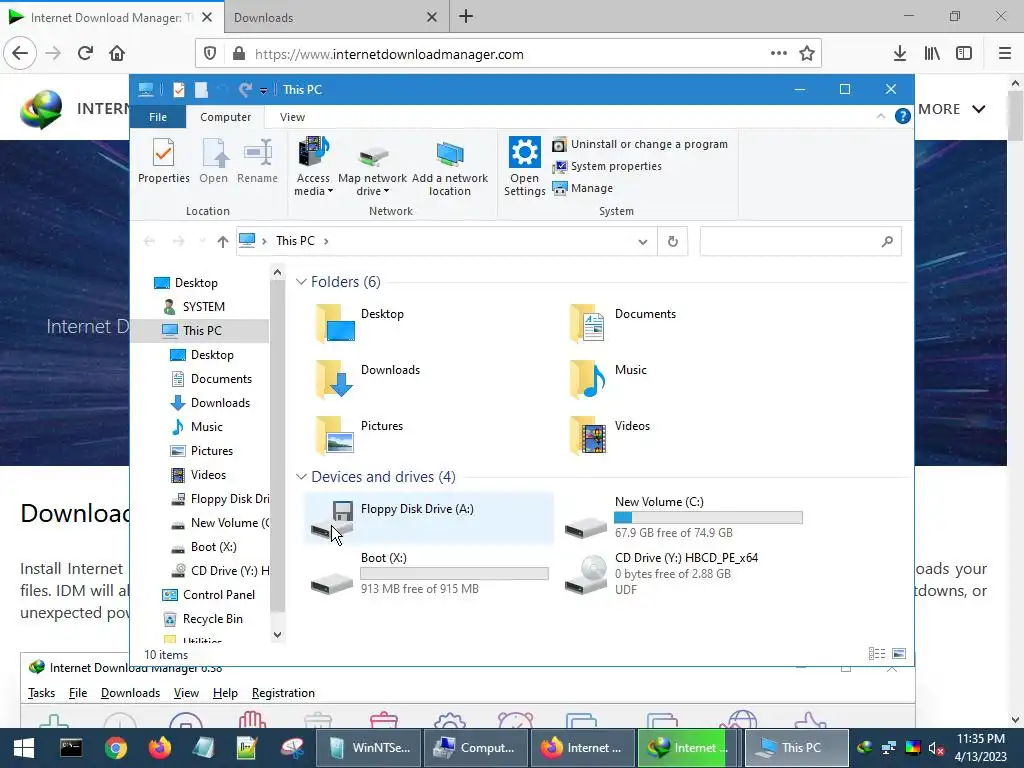Select Floppy Disk Drive (A:) item
The image size is (1024, 768).
pos(429,519)
